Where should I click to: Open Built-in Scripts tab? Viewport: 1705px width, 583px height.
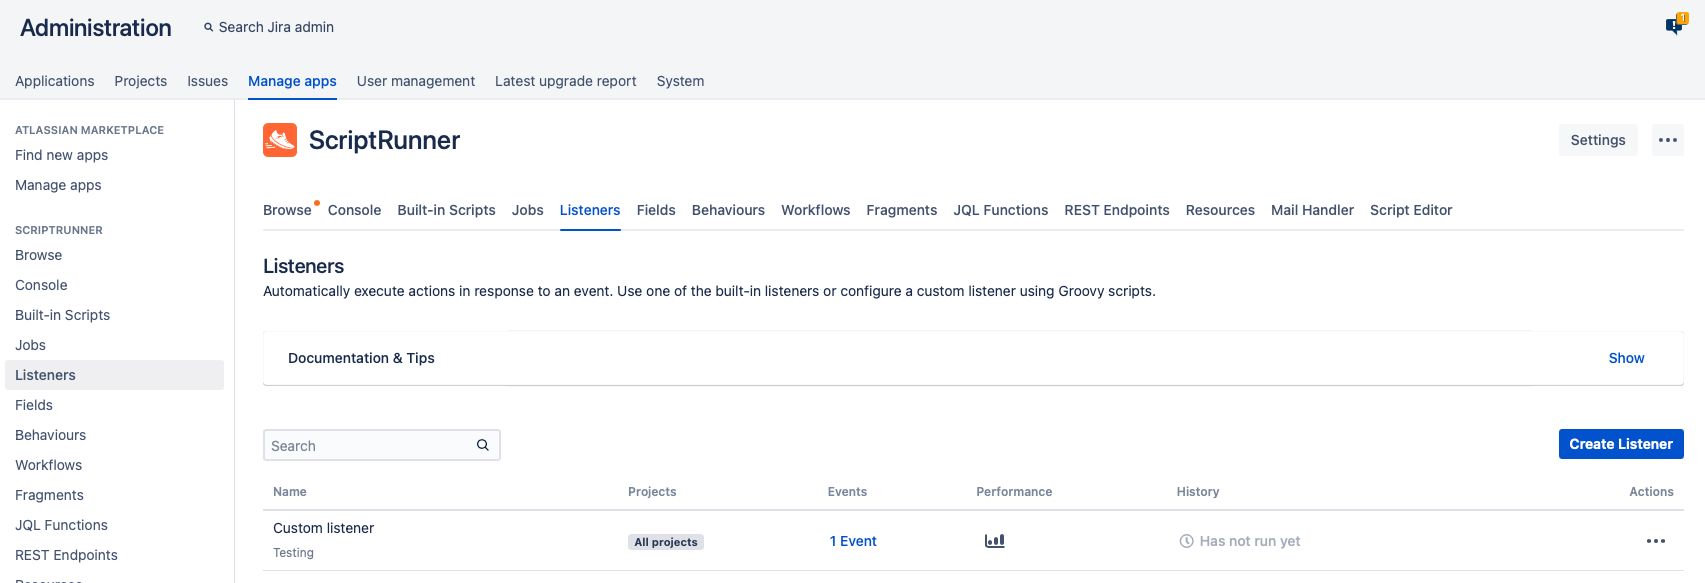446,210
